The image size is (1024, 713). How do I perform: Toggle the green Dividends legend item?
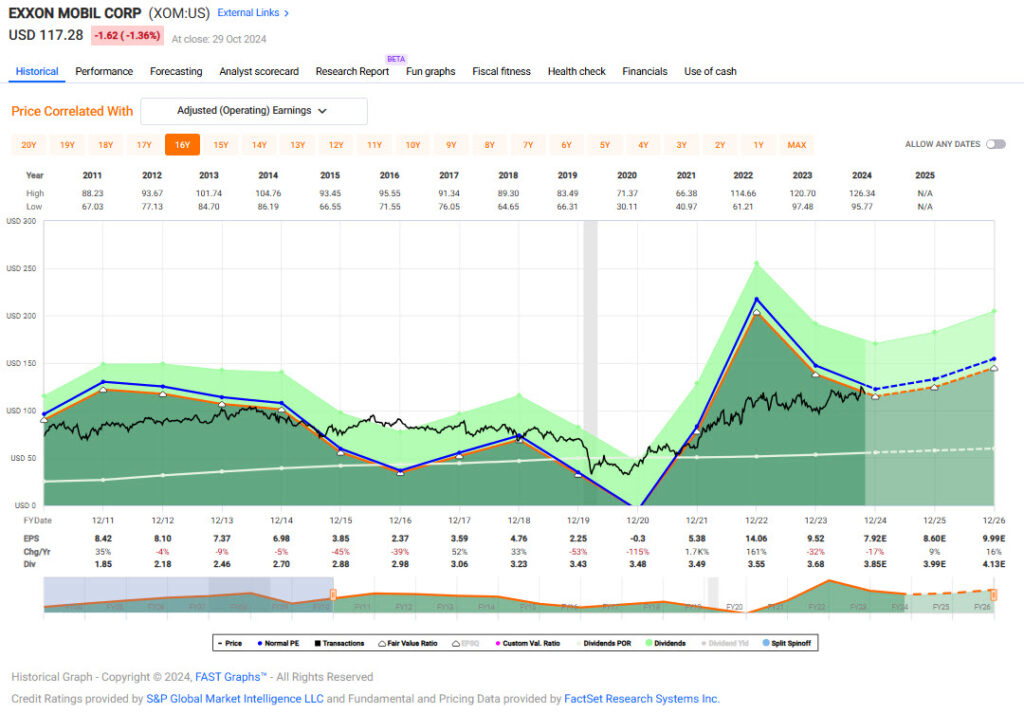click(x=665, y=644)
